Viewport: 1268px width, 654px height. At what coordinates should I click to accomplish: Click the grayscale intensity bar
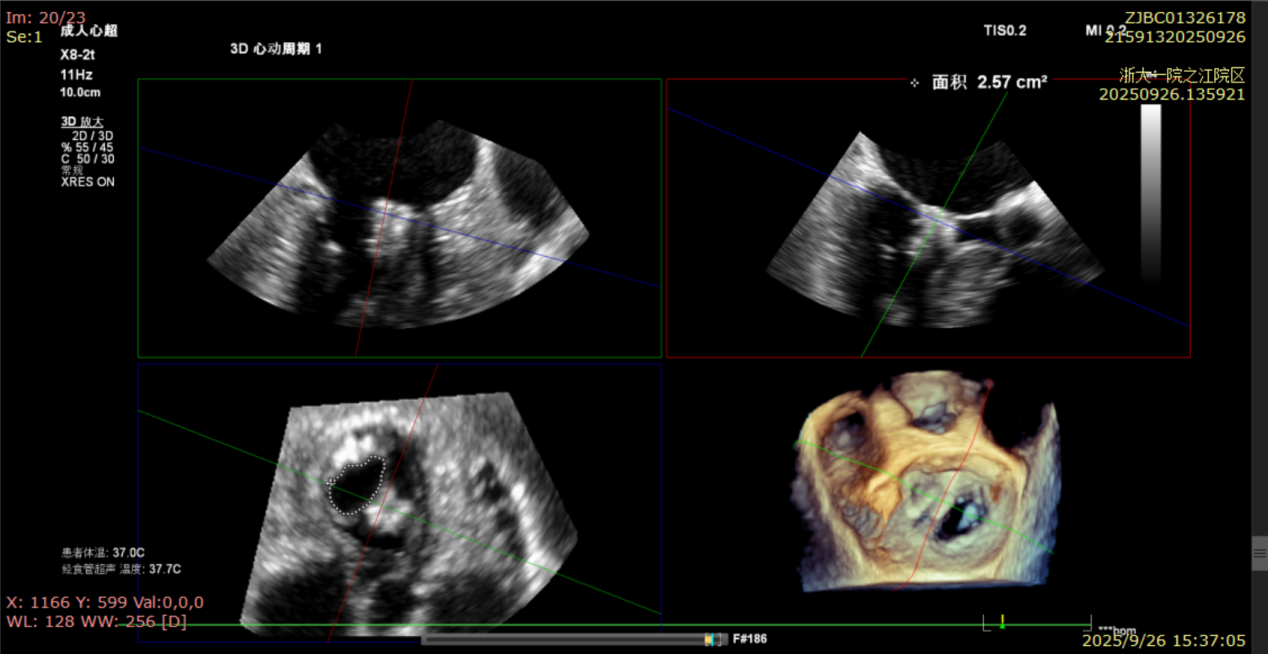[1151, 190]
